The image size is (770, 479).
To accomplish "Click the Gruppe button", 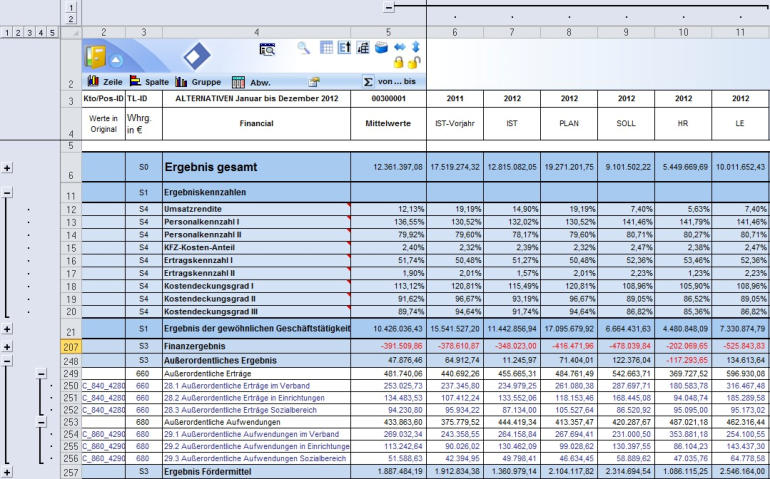I will pos(198,82).
